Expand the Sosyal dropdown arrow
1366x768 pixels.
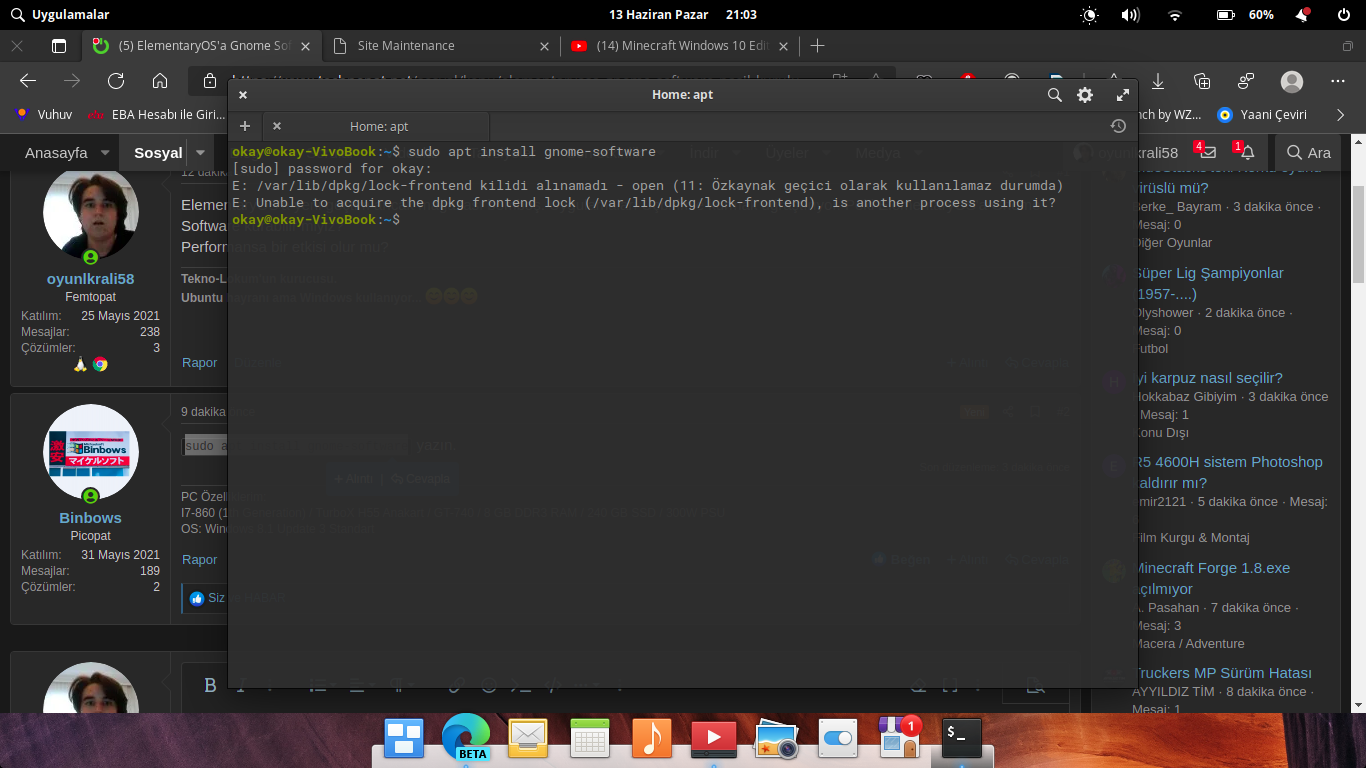pyautogui.click(x=200, y=153)
